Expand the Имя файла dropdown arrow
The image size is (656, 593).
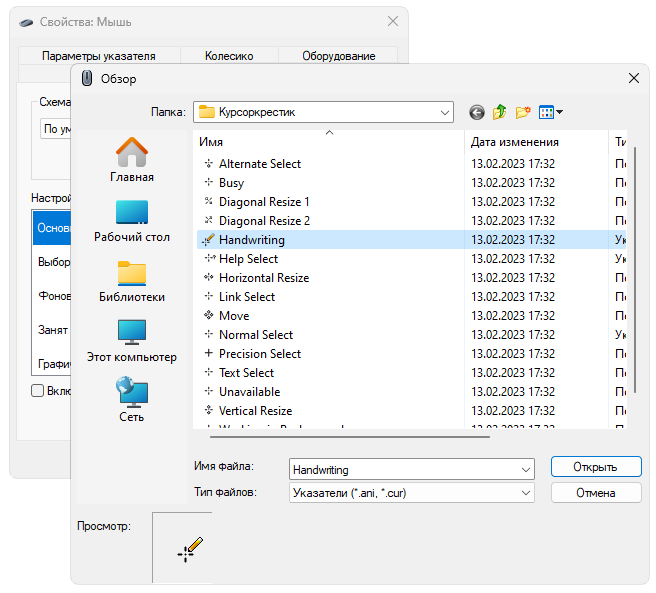(526, 470)
